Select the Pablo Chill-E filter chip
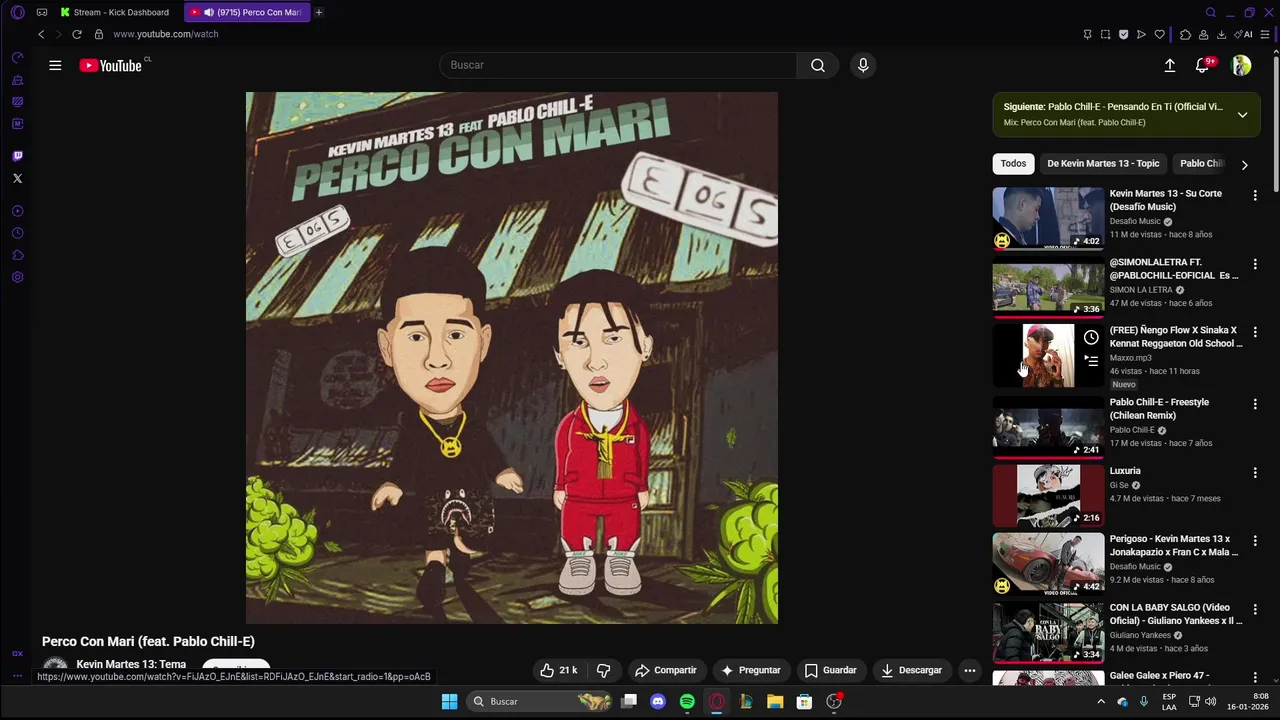This screenshot has width=1280, height=720. click(1201, 163)
